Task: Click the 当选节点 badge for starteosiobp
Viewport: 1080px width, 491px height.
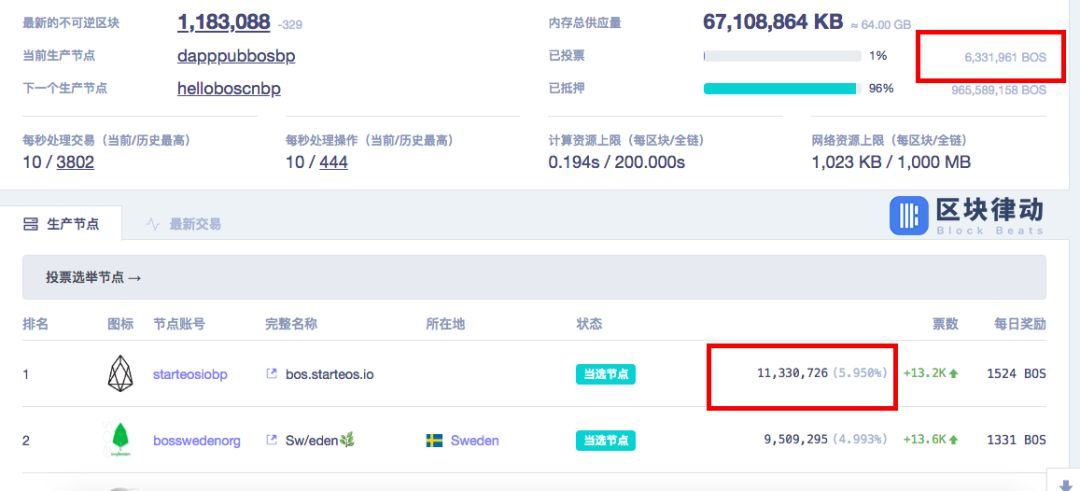Action: pyautogui.click(x=605, y=375)
